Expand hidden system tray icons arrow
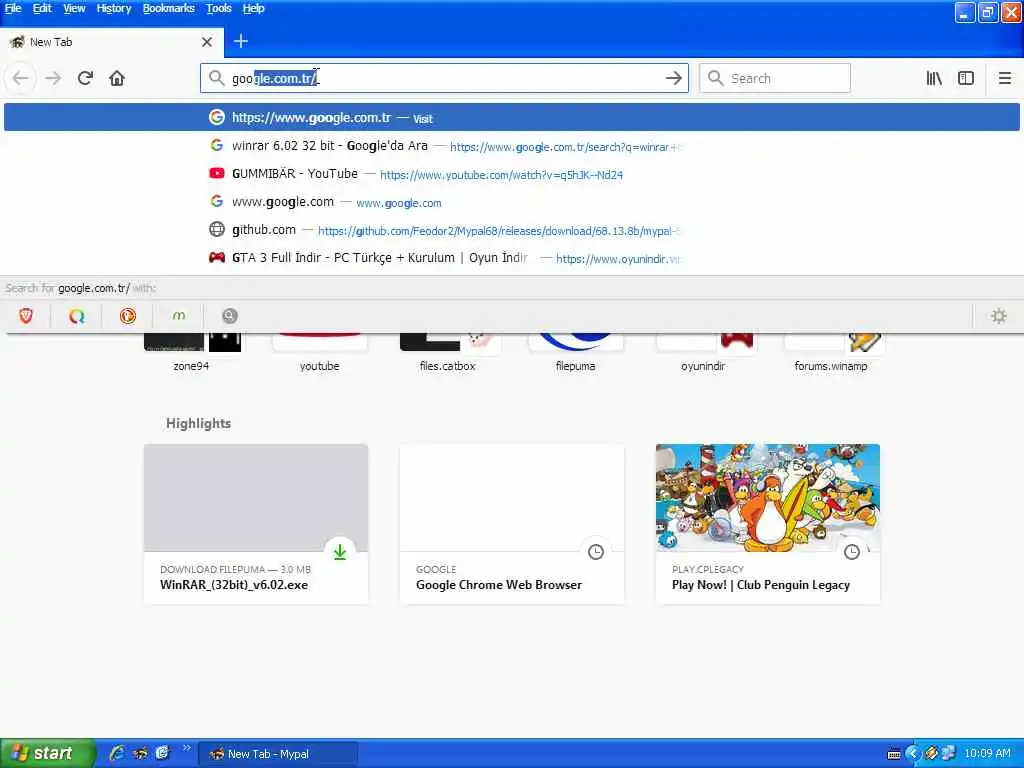1024x768 pixels. [x=913, y=754]
